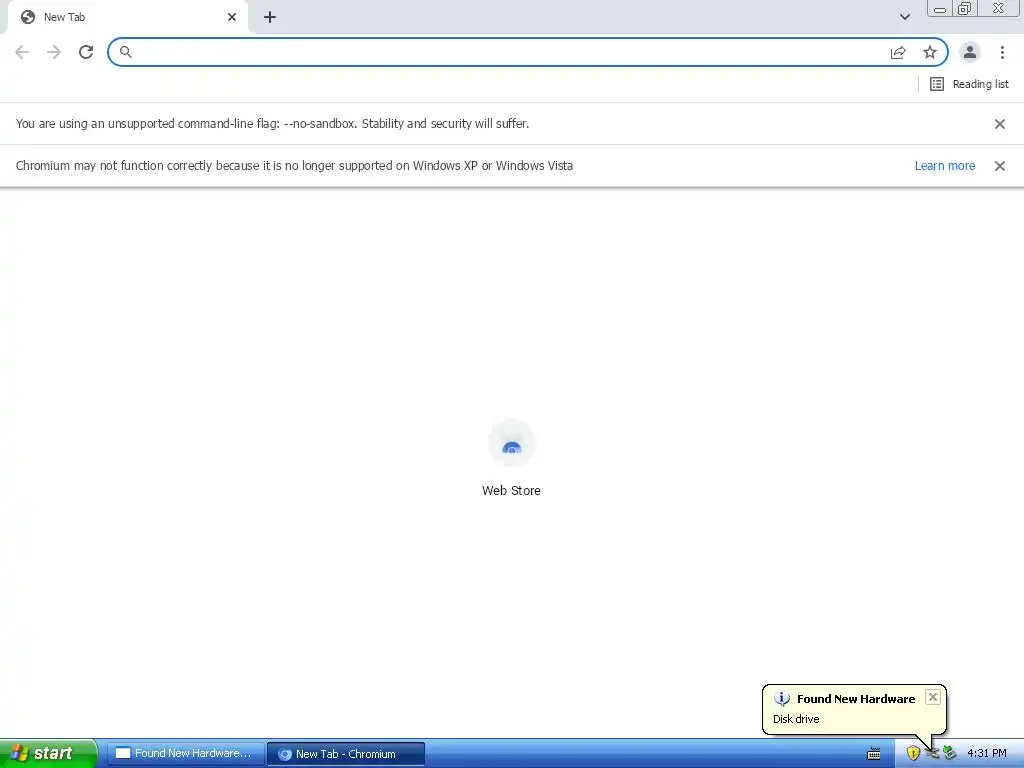The height and width of the screenshot is (768, 1024).
Task: Click the new hardware tray icon
Action: coord(932,754)
